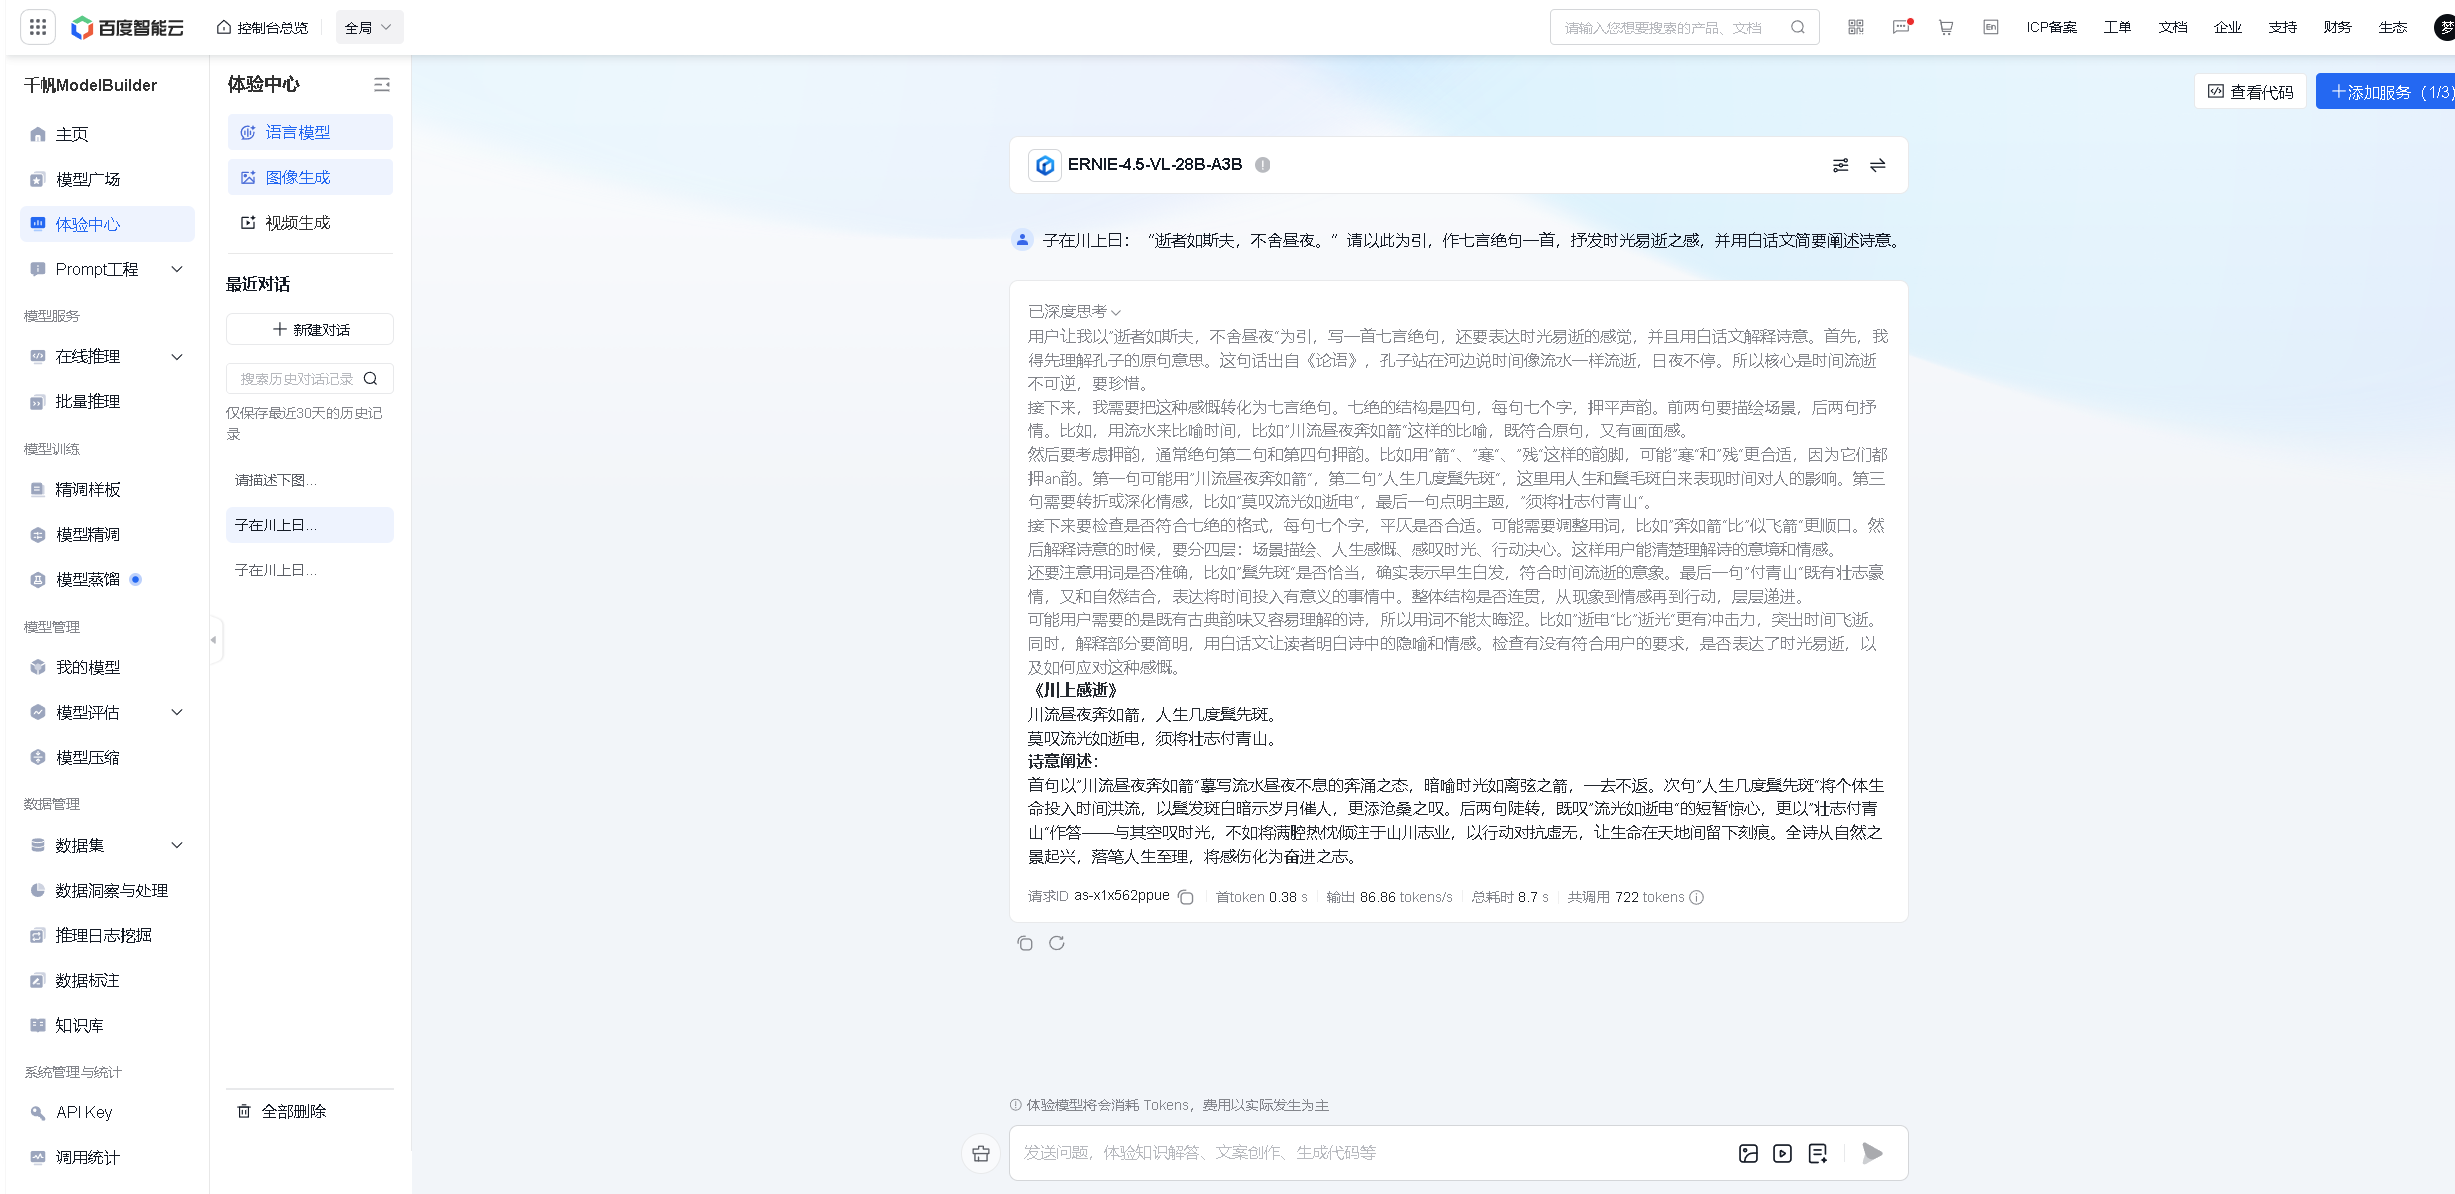Open the app grid menu icon
Viewport: 2455px width, 1194px height.
(x=38, y=27)
